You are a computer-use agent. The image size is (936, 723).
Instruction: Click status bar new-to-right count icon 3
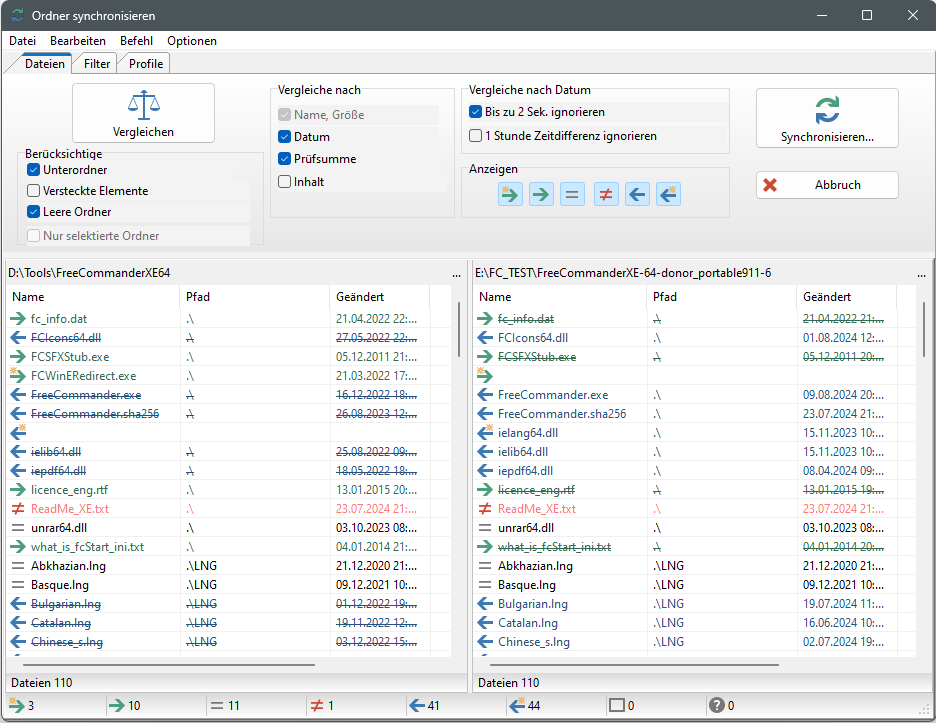tap(16, 705)
